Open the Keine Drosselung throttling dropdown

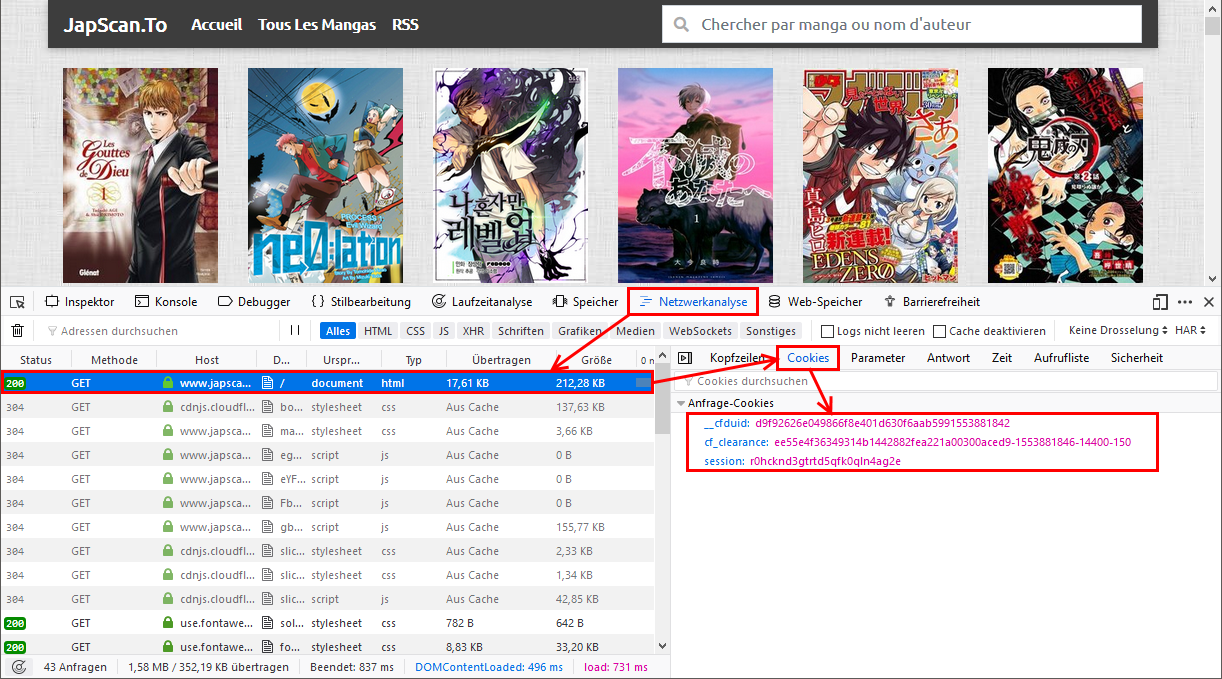pos(1117,330)
